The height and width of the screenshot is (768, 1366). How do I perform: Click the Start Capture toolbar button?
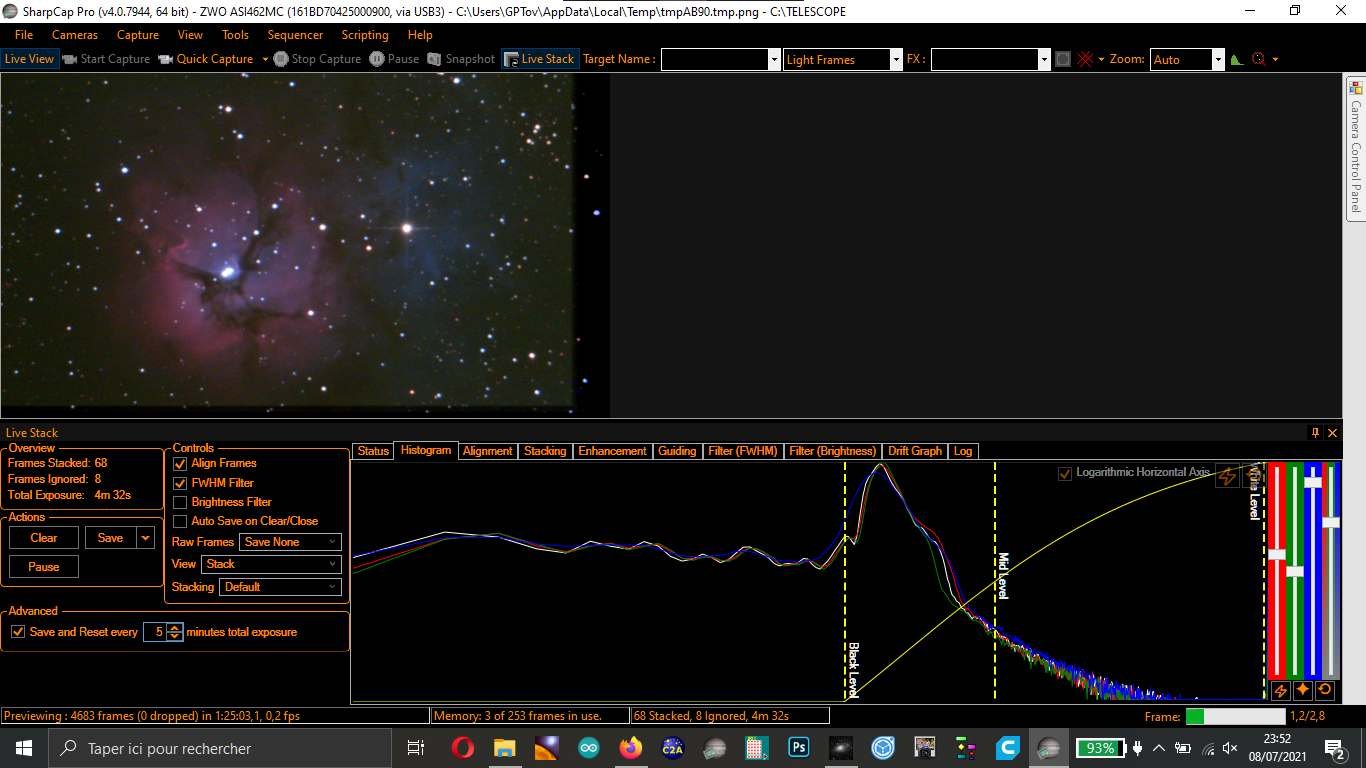coord(106,59)
